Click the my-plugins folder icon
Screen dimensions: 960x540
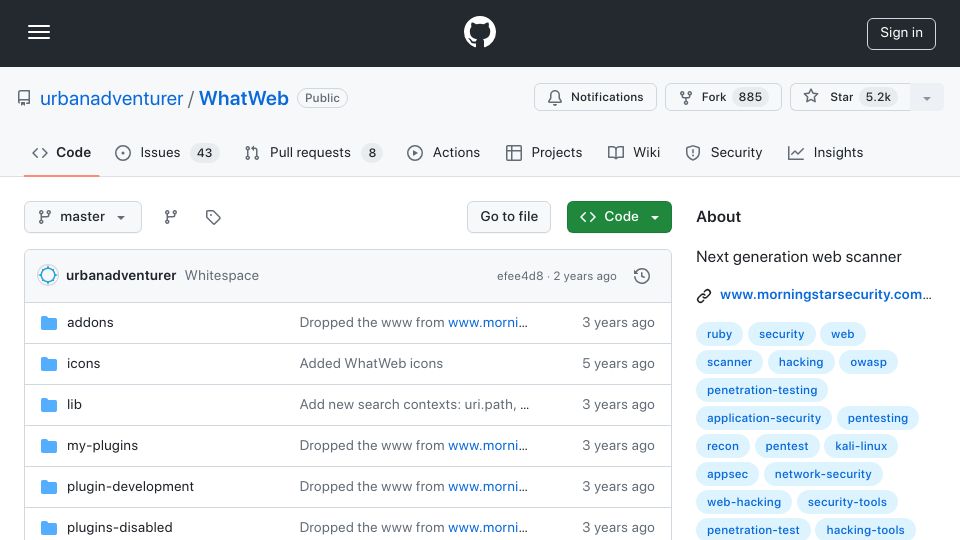click(x=48, y=446)
